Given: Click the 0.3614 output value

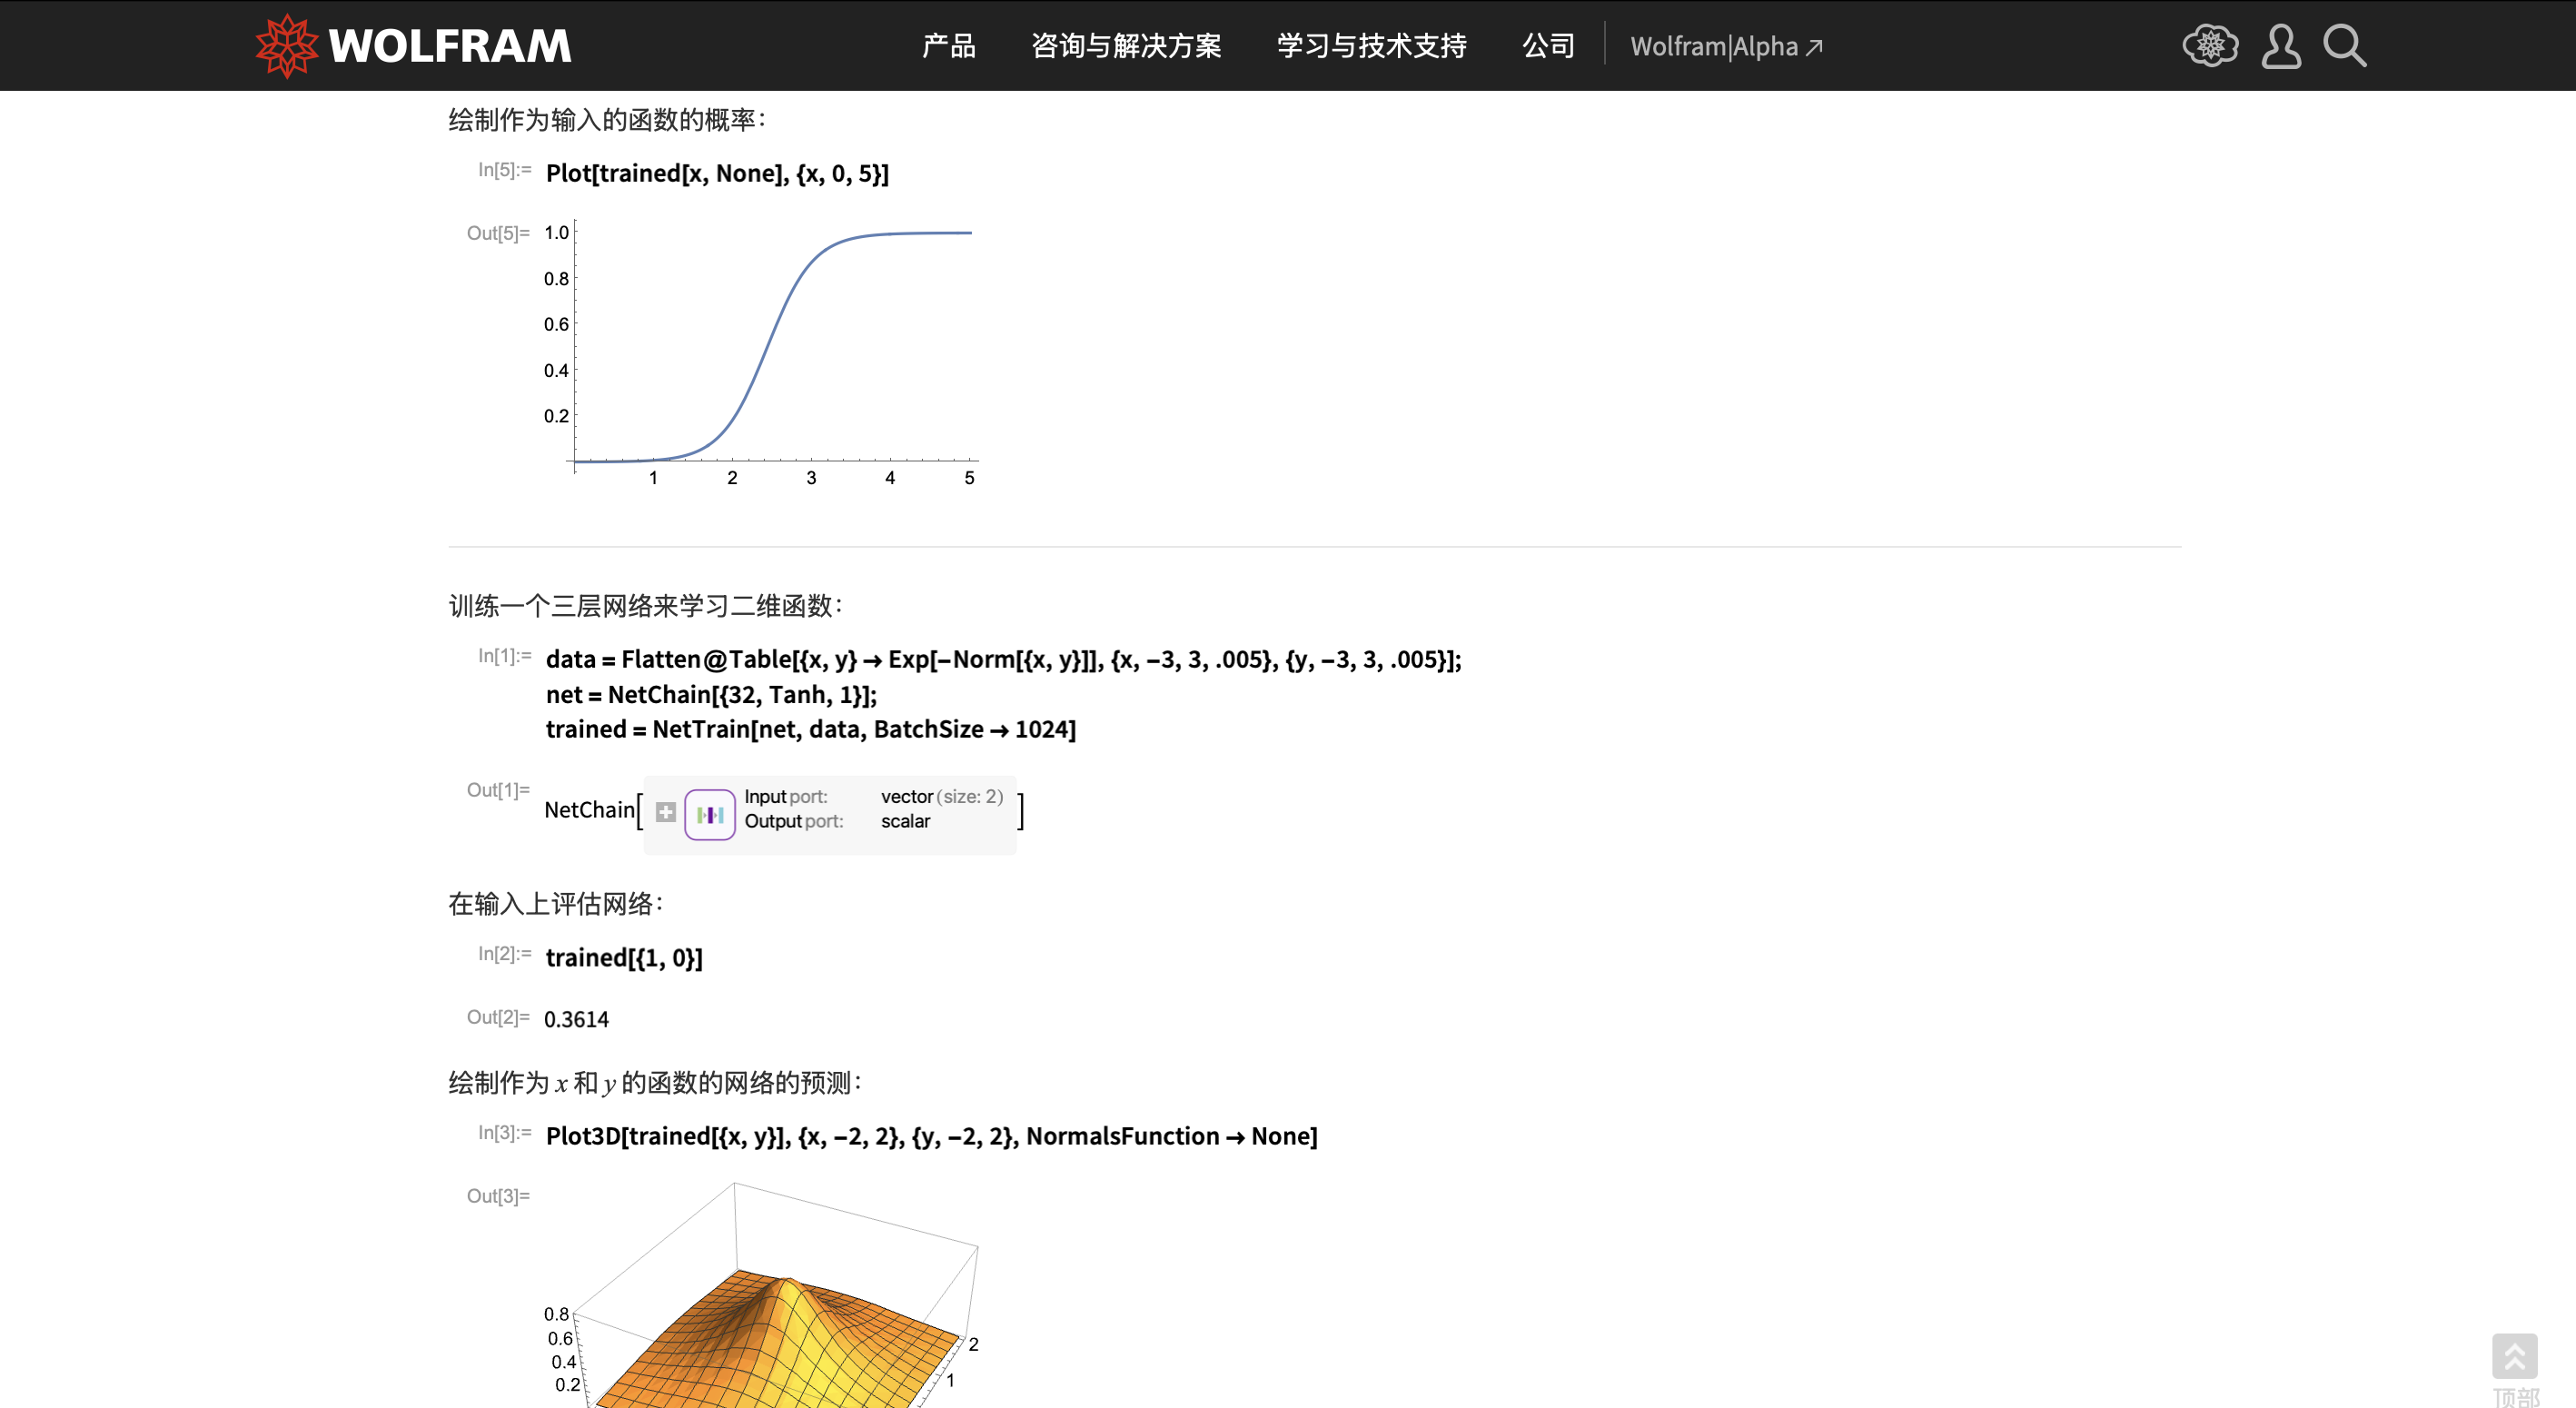Looking at the screenshot, I should click(x=576, y=1019).
